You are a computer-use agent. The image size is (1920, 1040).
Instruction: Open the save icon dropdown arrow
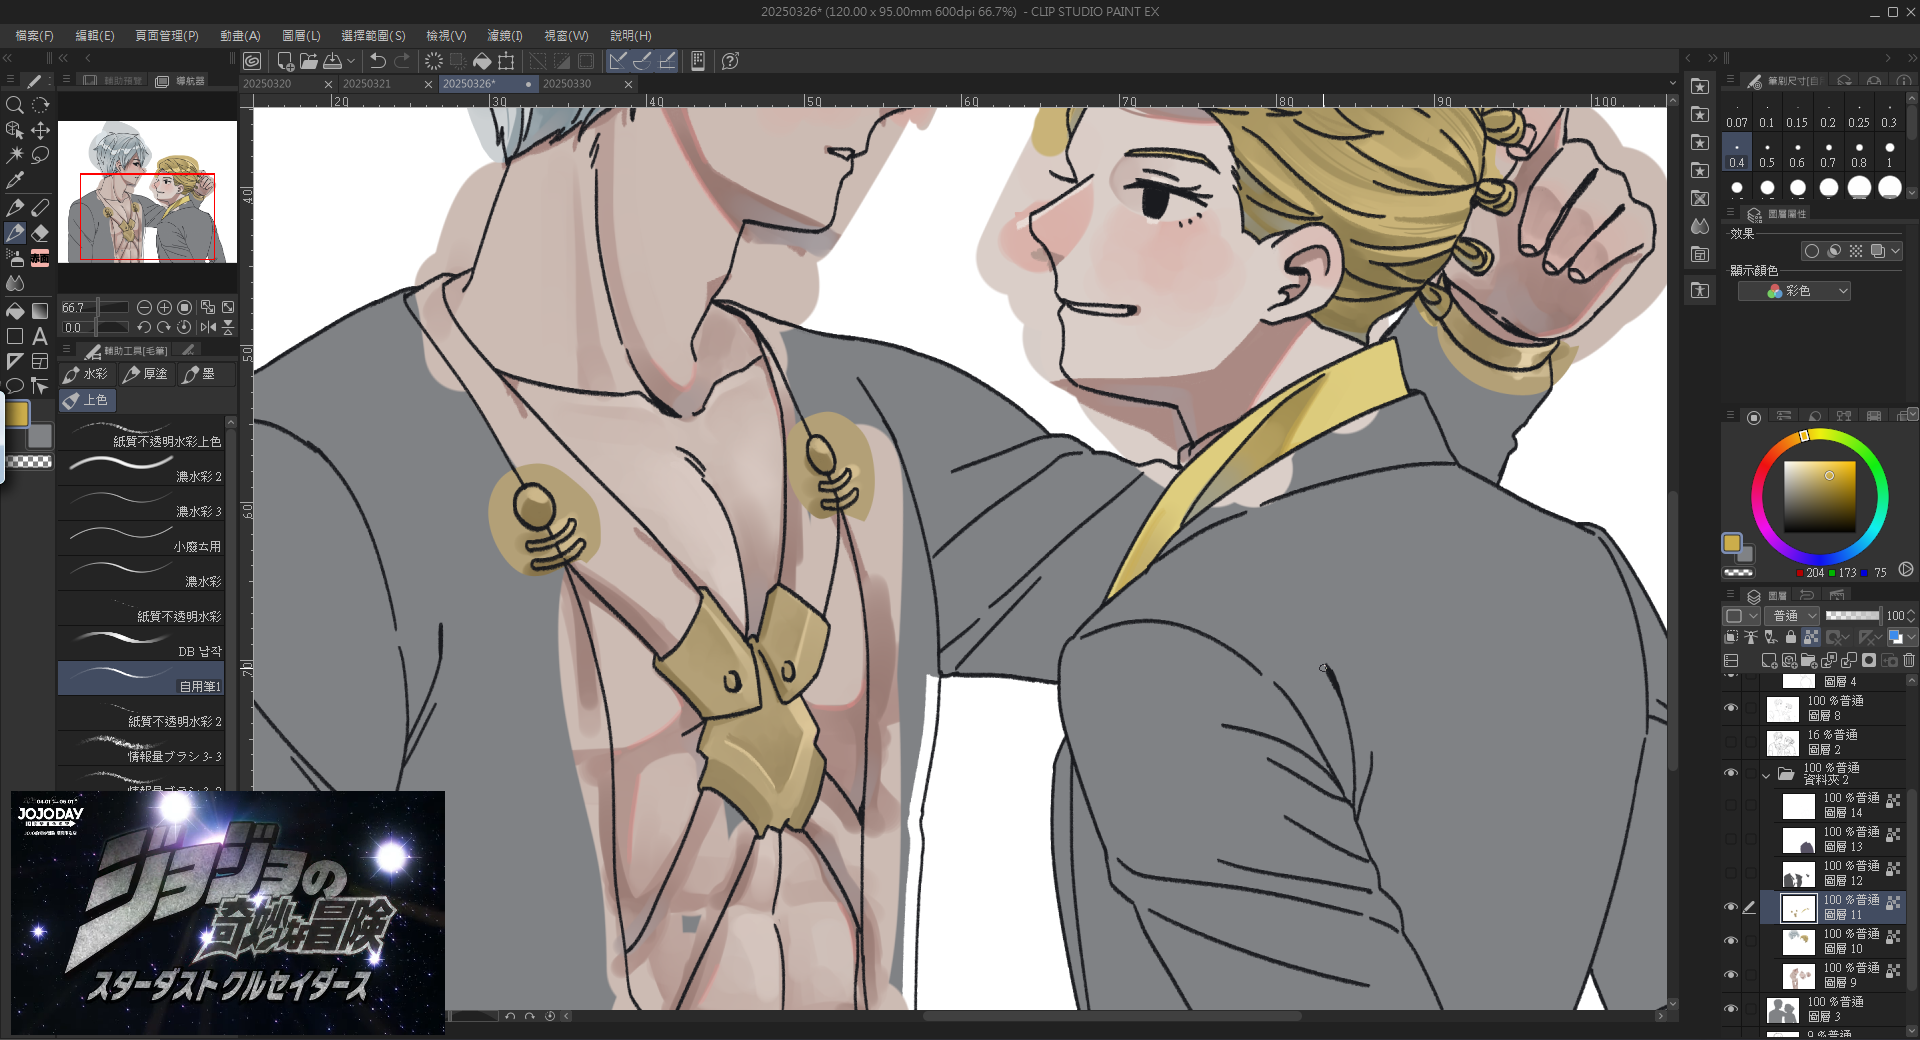351,61
